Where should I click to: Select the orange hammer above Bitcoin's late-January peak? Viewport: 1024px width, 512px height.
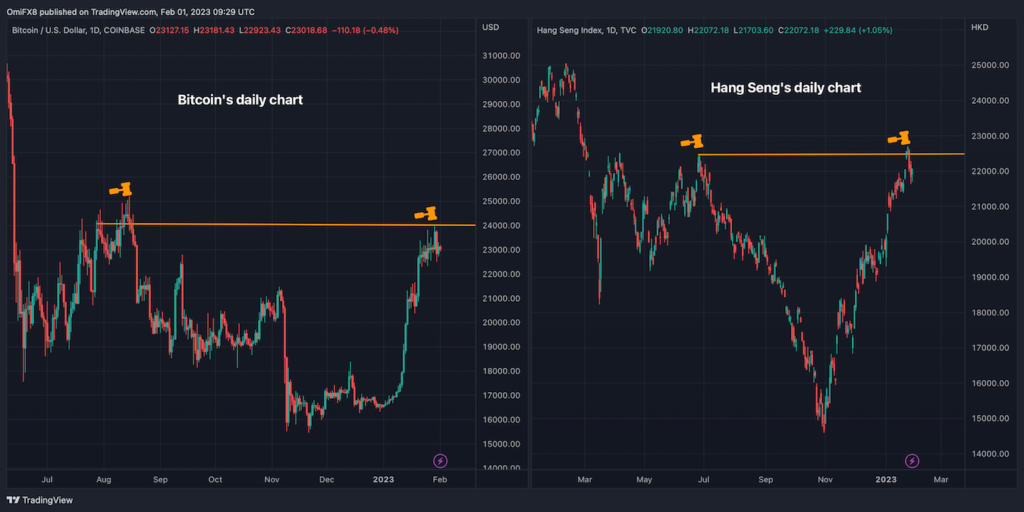point(426,213)
